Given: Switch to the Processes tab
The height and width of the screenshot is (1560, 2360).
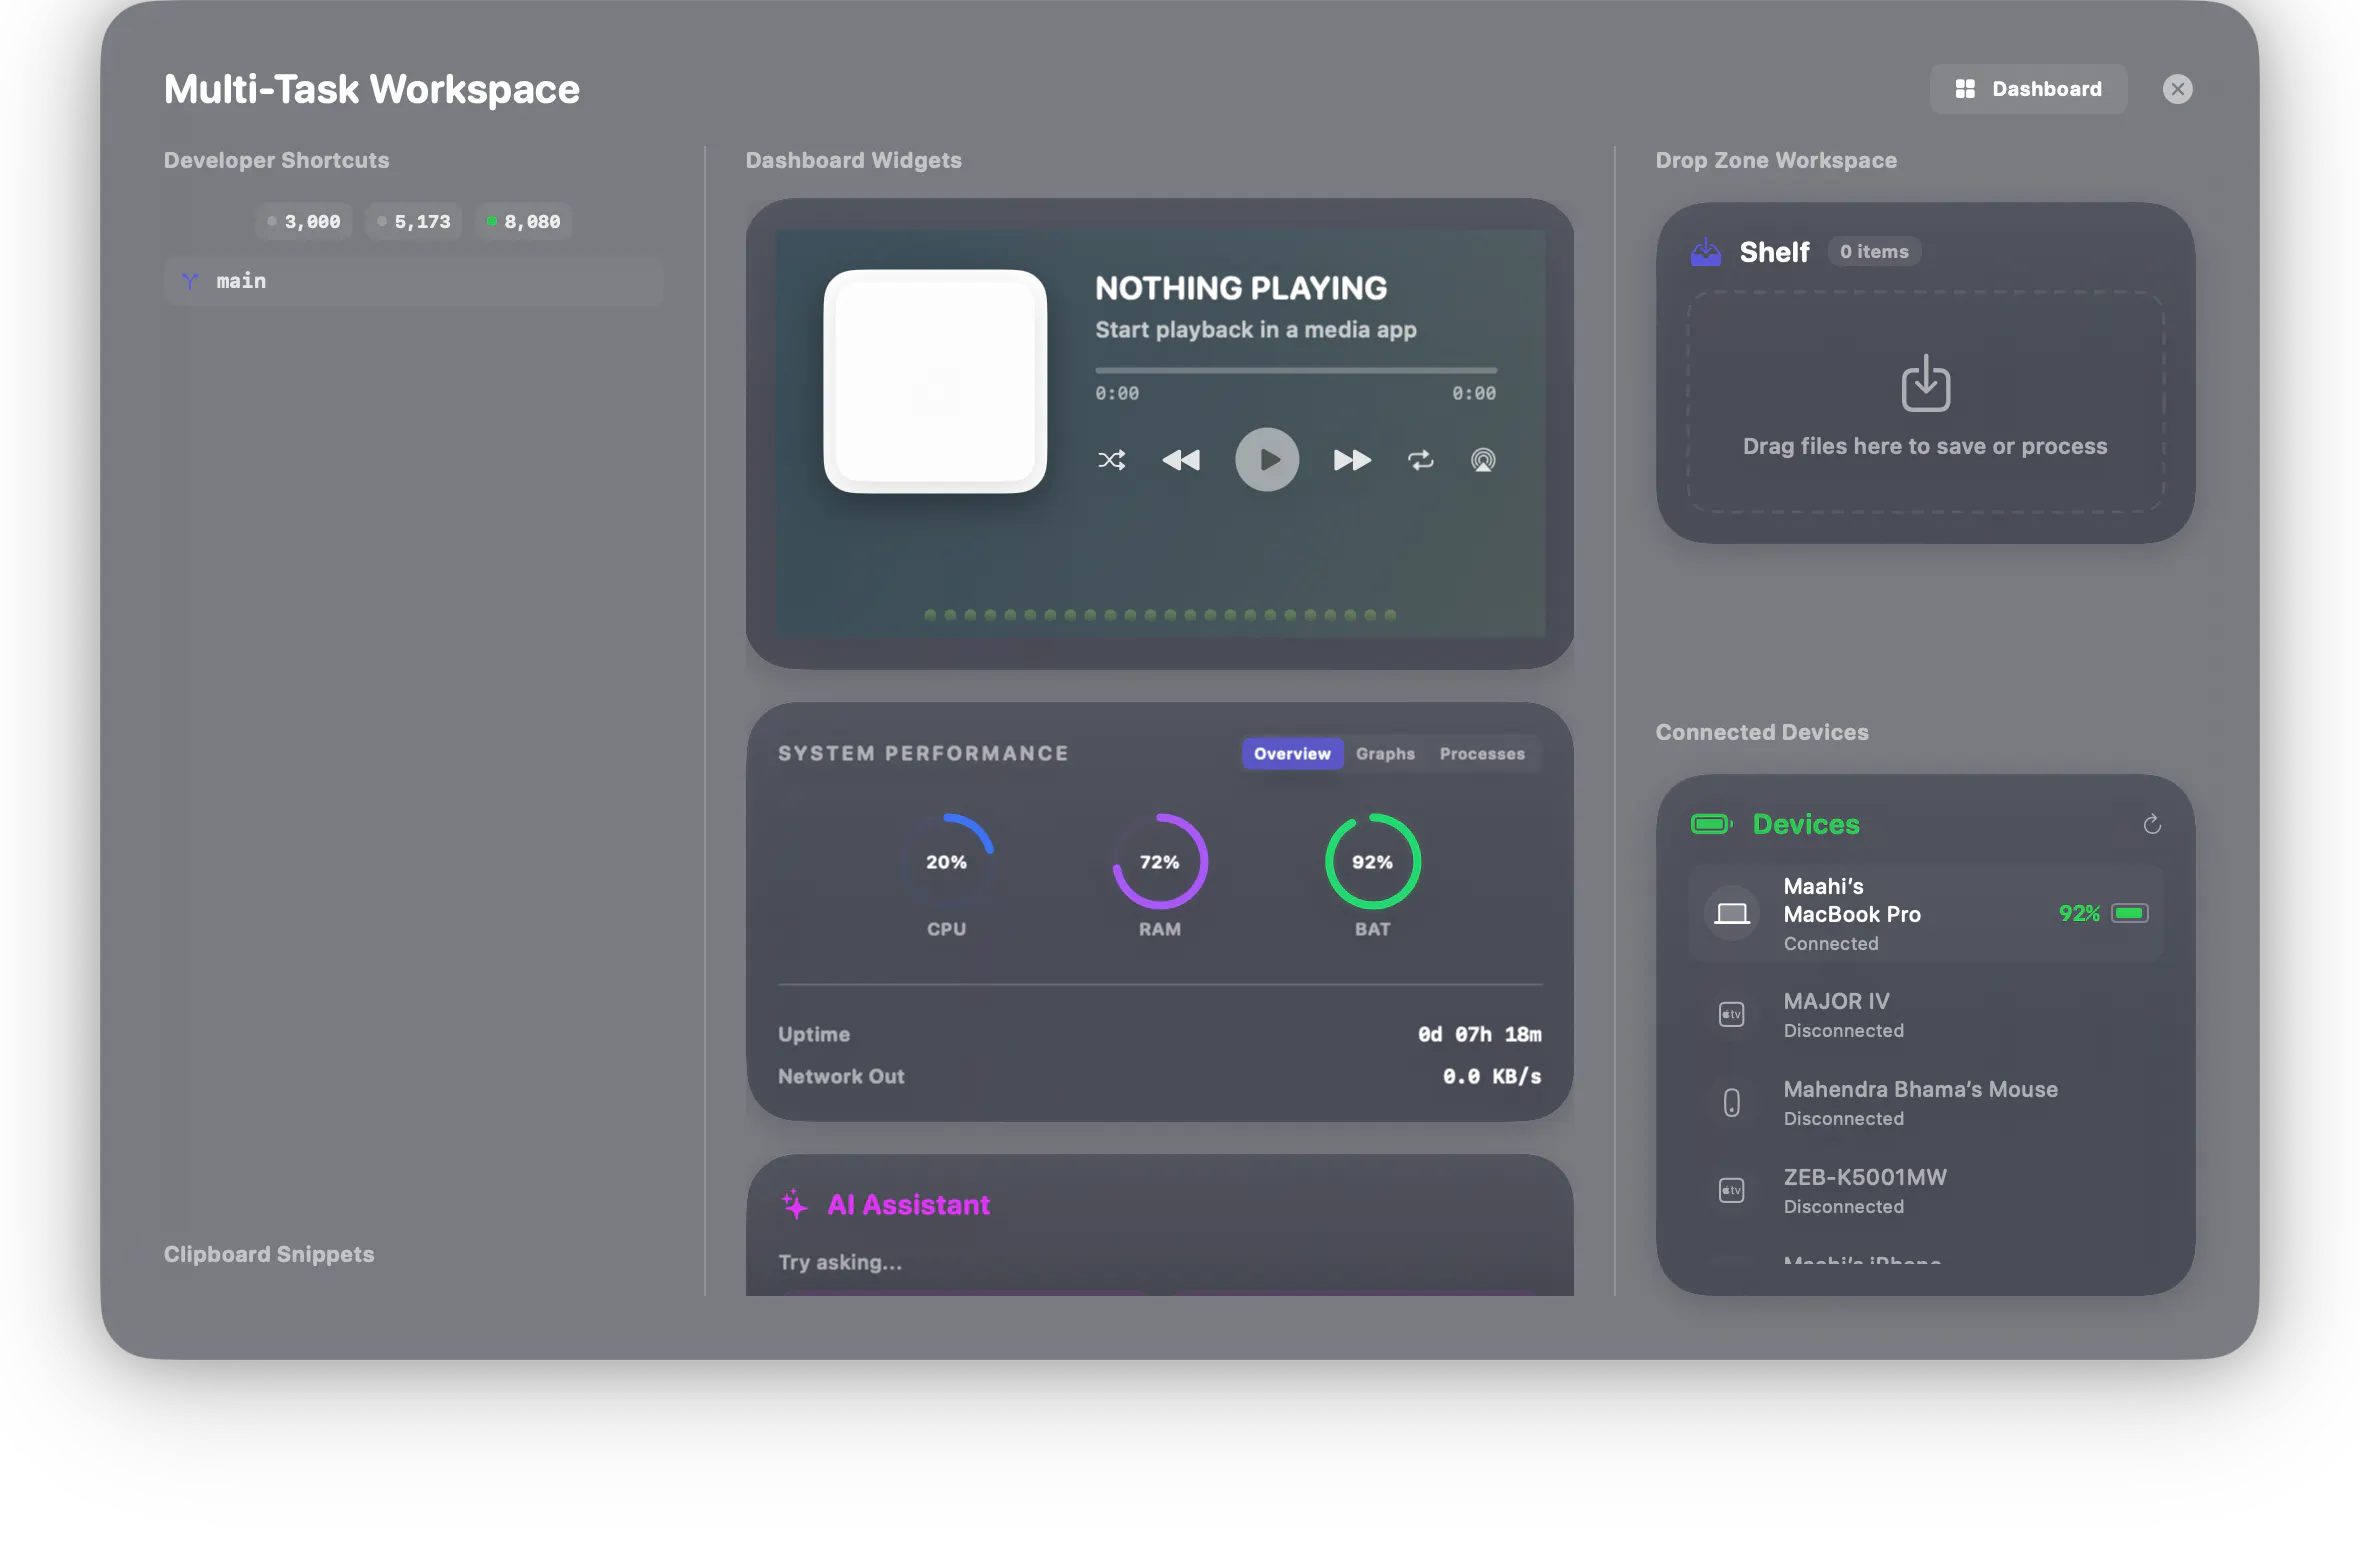Looking at the screenshot, I should pyautogui.click(x=1482, y=754).
